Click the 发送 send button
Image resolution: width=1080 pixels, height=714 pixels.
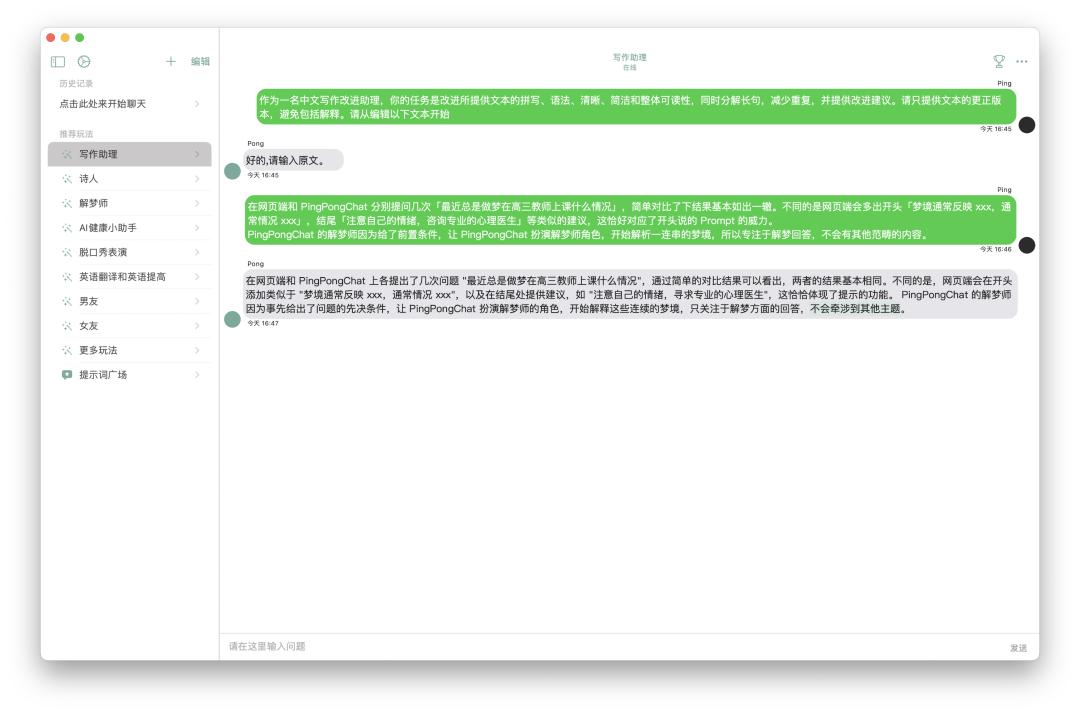point(1019,648)
